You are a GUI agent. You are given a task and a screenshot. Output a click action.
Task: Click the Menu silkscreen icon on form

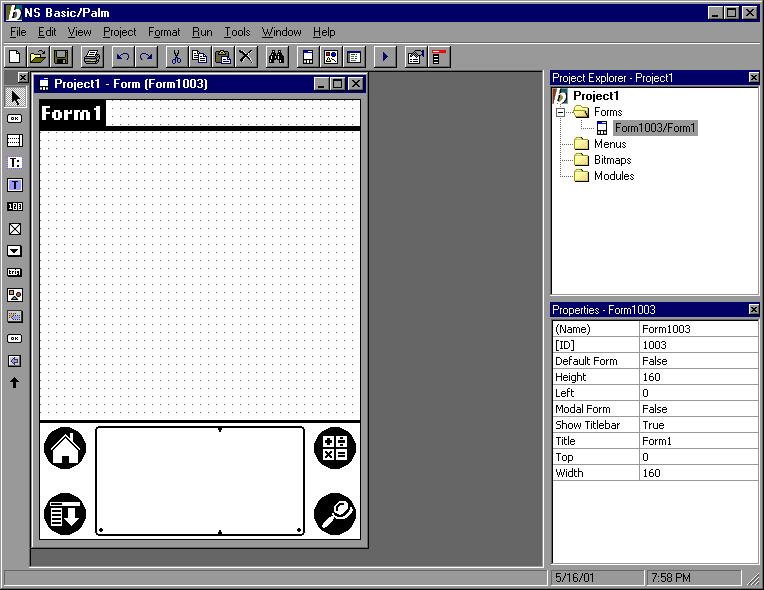pos(65,514)
